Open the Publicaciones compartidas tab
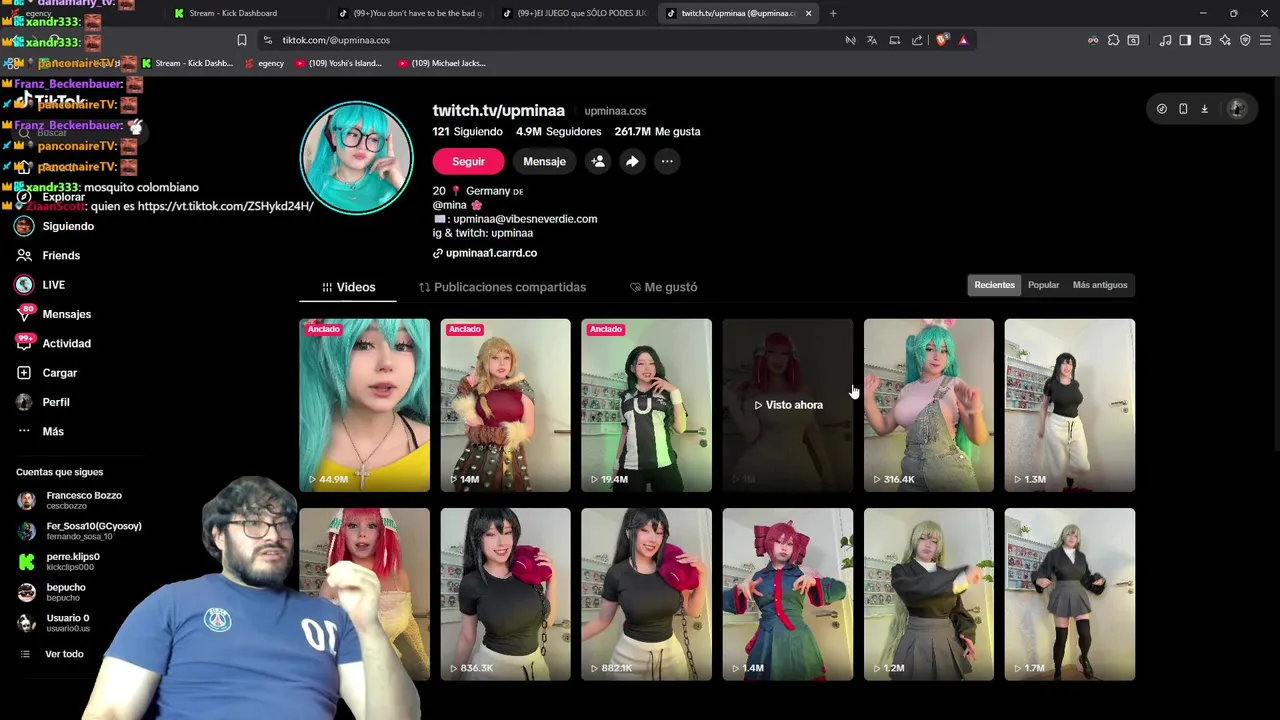 [502, 287]
